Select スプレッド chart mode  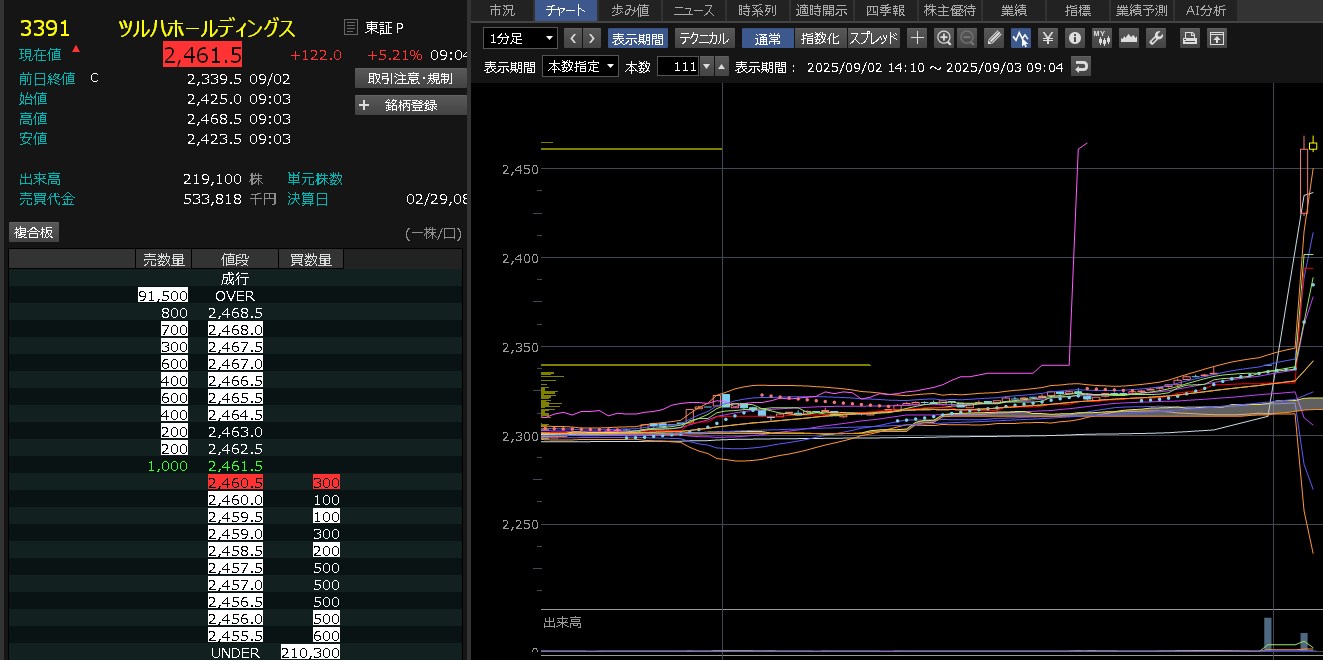point(874,38)
